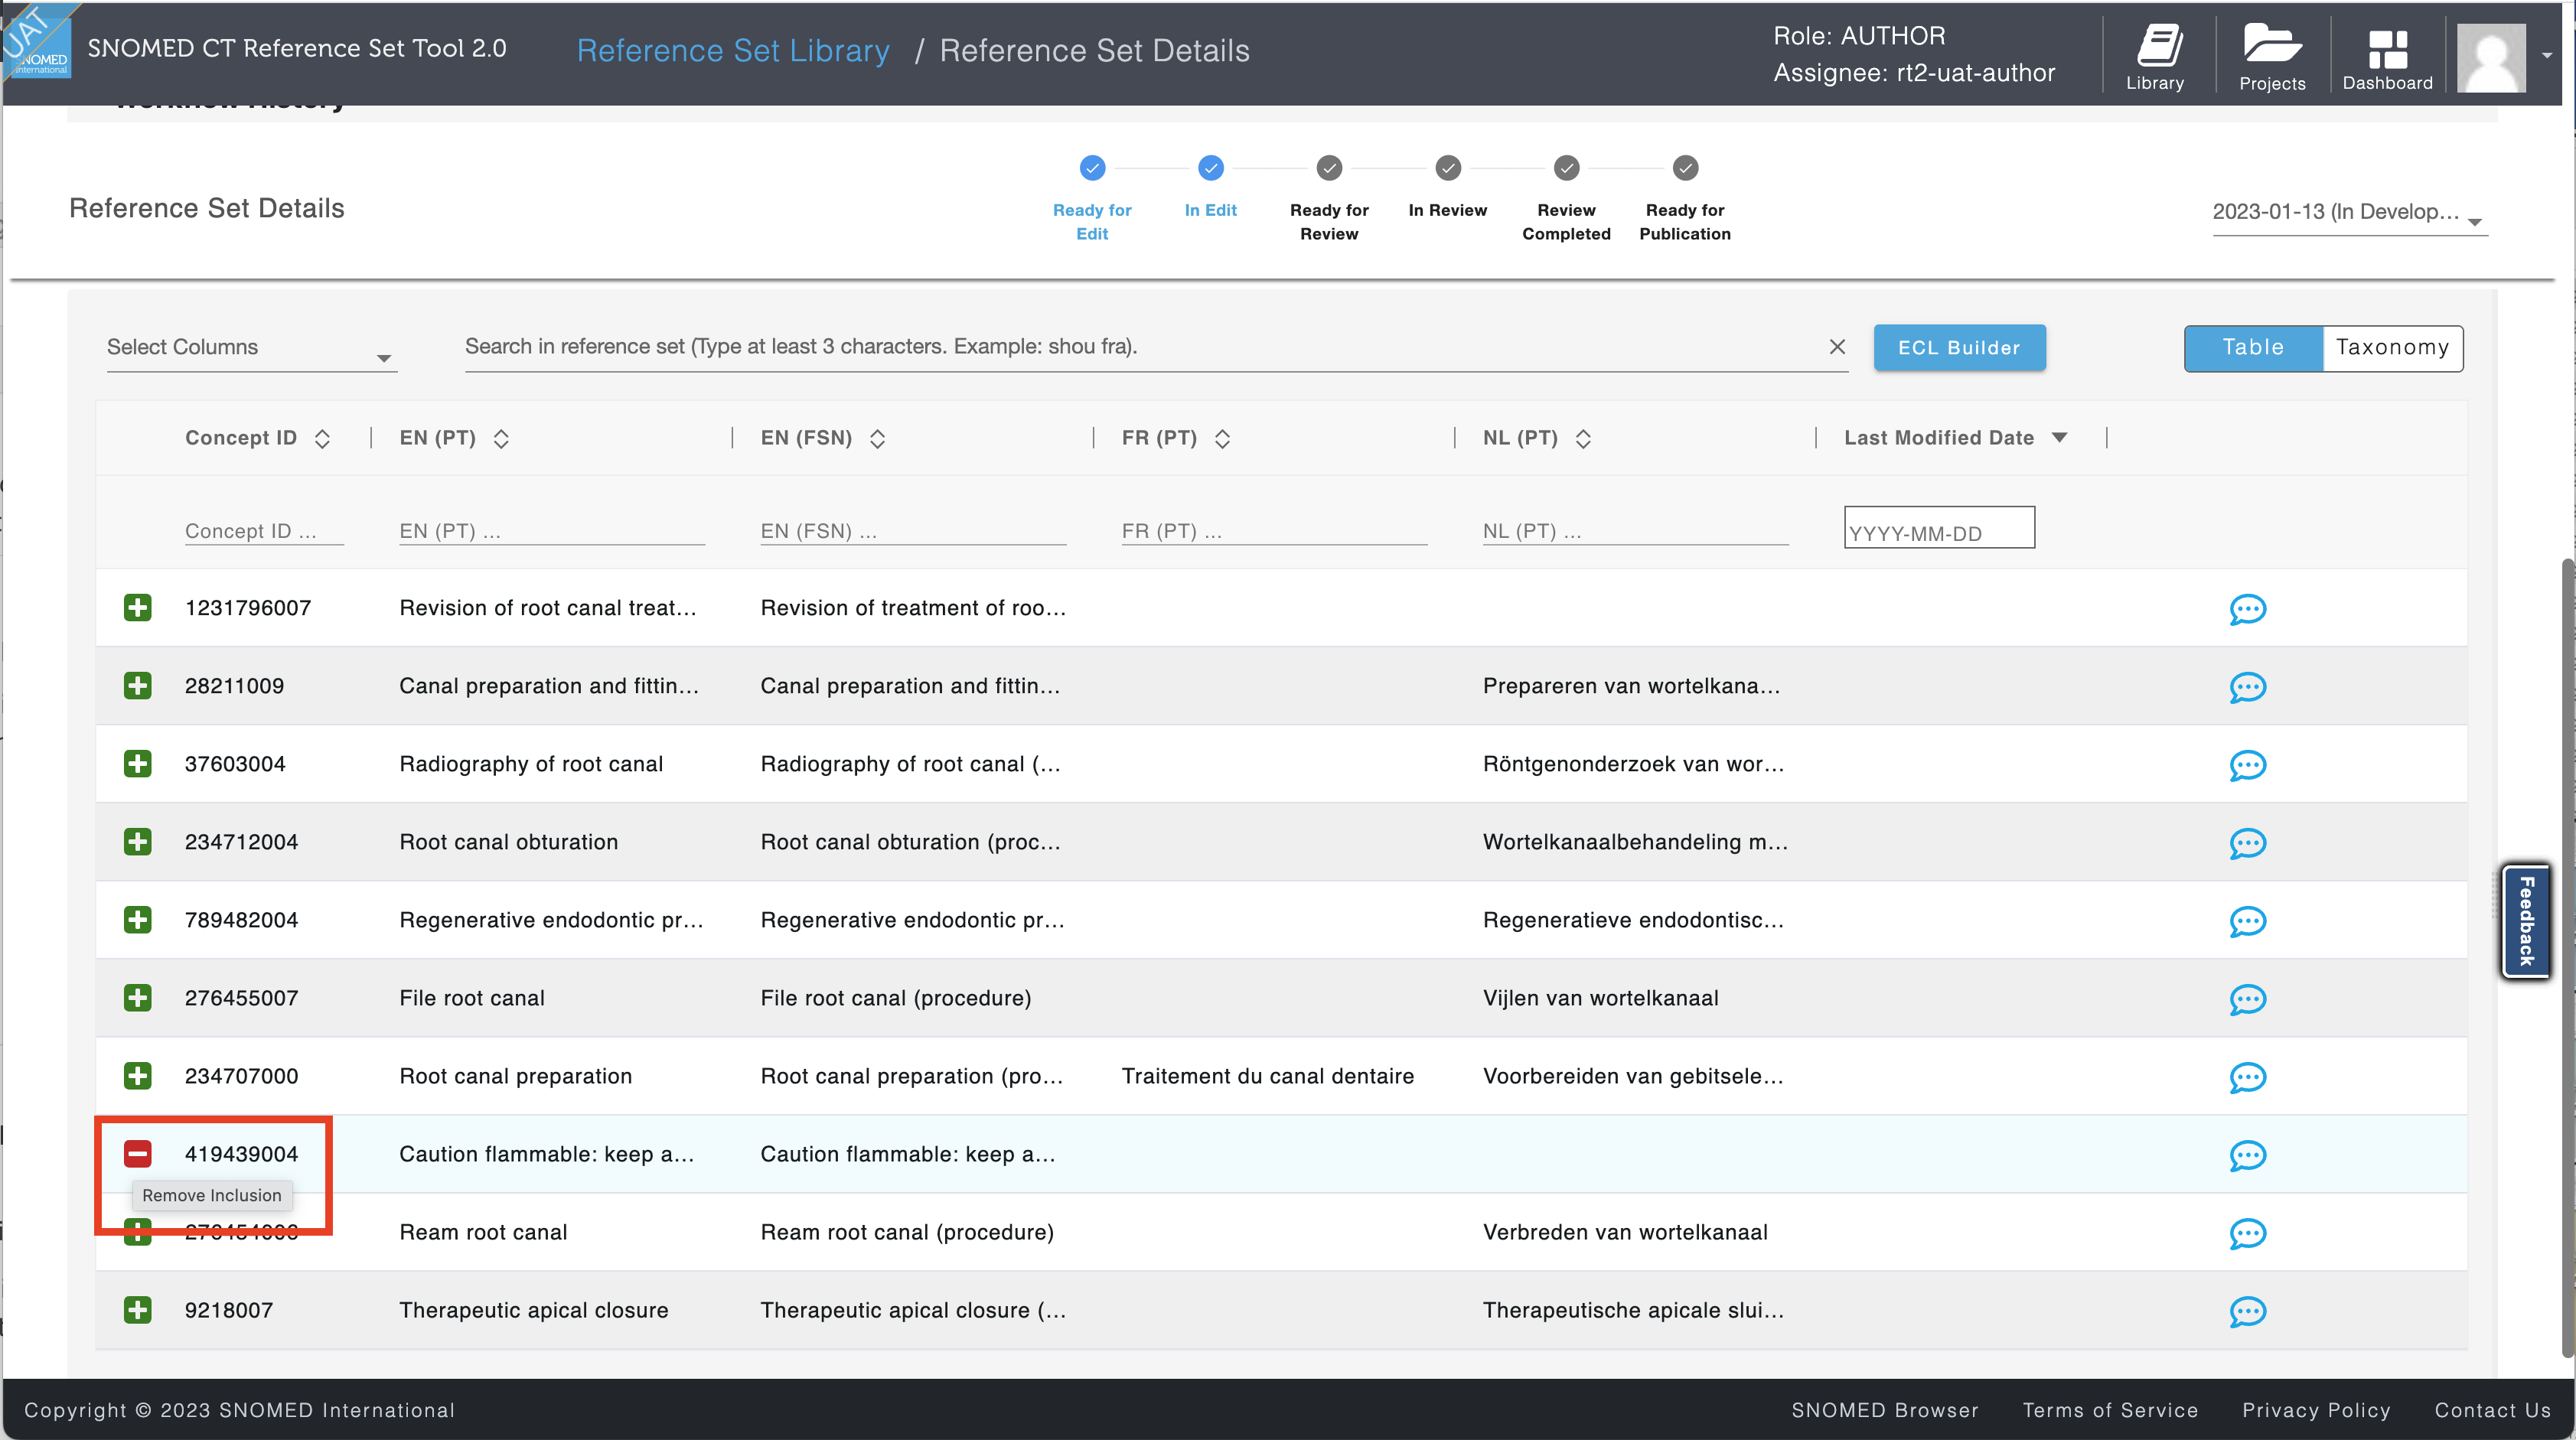Click 'Vijlen van wortelkanaal' cell

click(x=1600, y=998)
